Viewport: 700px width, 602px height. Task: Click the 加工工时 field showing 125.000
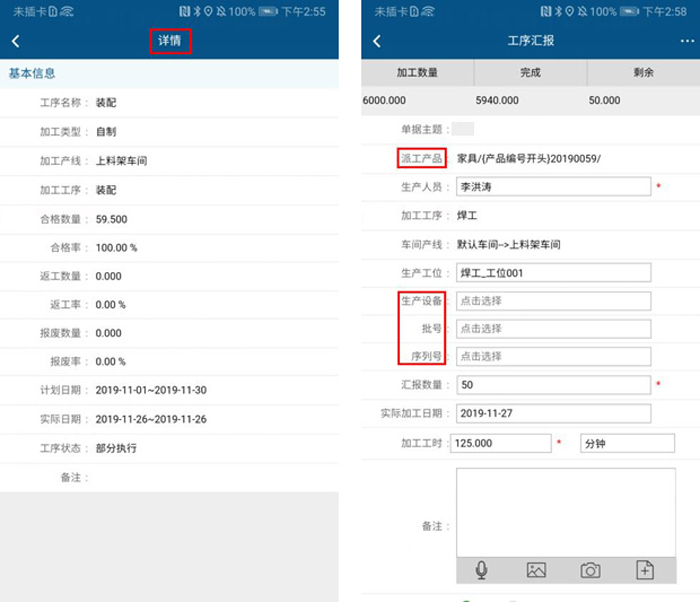pyautogui.click(x=501, y=443)
